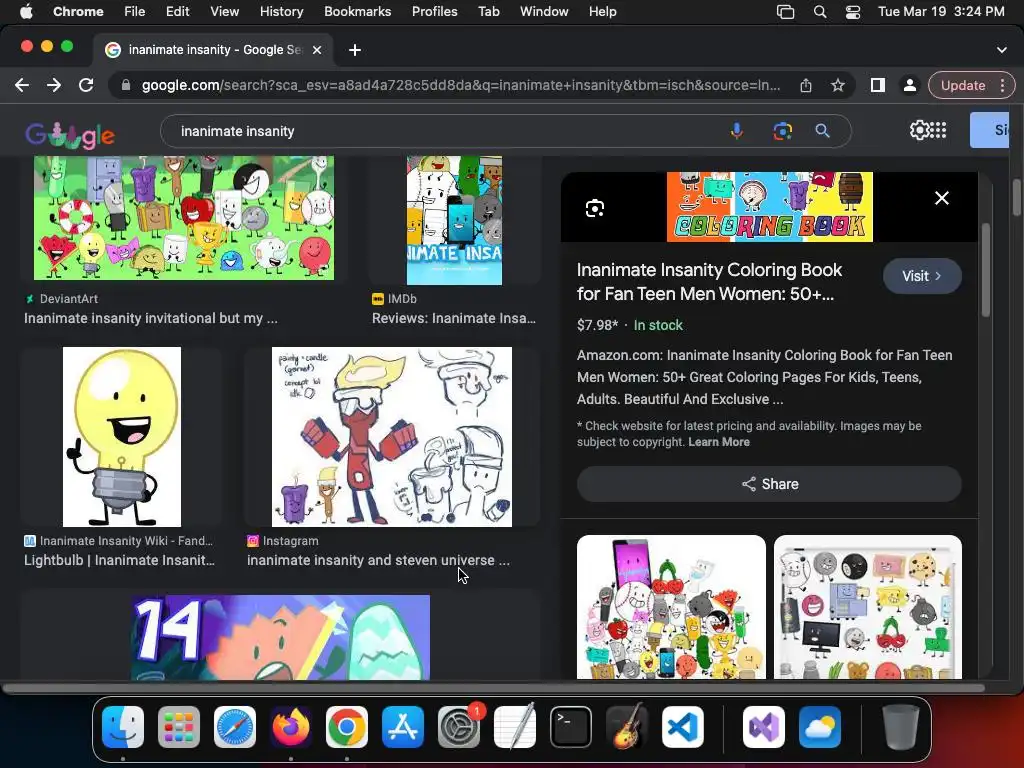Click Lens icon on coloring book preview
Viewport: 1024px width, 768px height.
click(x=595, y=208)
